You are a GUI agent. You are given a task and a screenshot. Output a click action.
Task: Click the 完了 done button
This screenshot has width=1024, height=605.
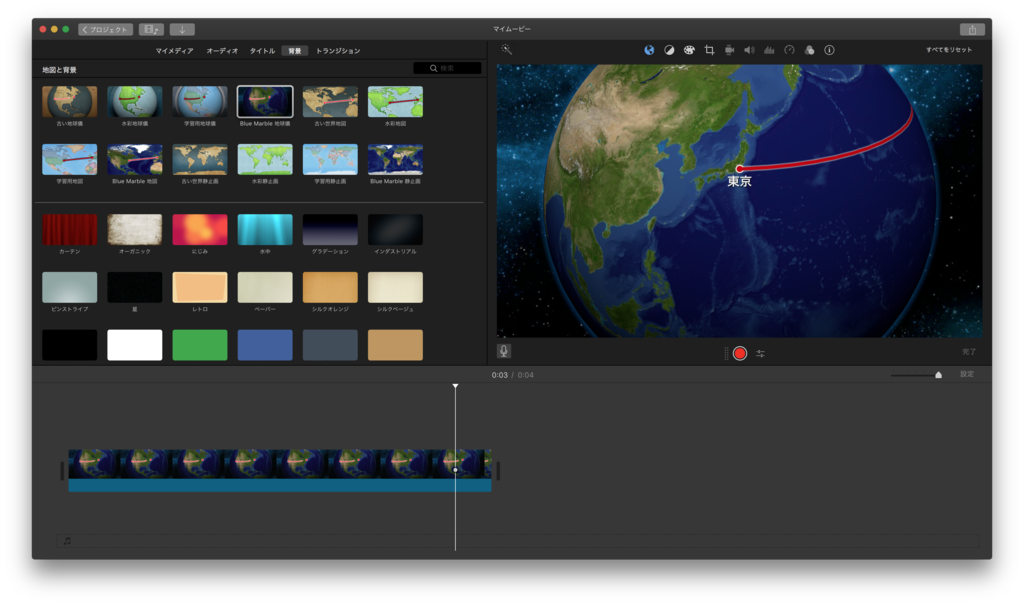(x=968, y=352)
